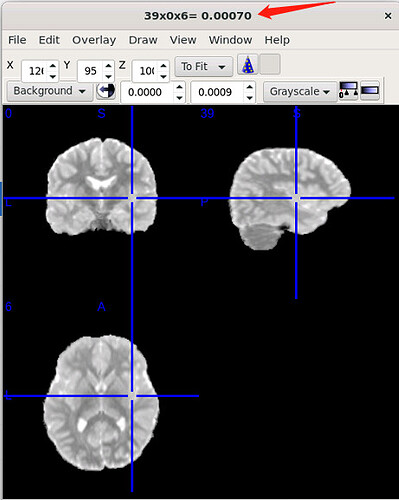This screenshot has height=500, width=399.
Task: Click the color bar display icon
Action: [x=370, y=91]
